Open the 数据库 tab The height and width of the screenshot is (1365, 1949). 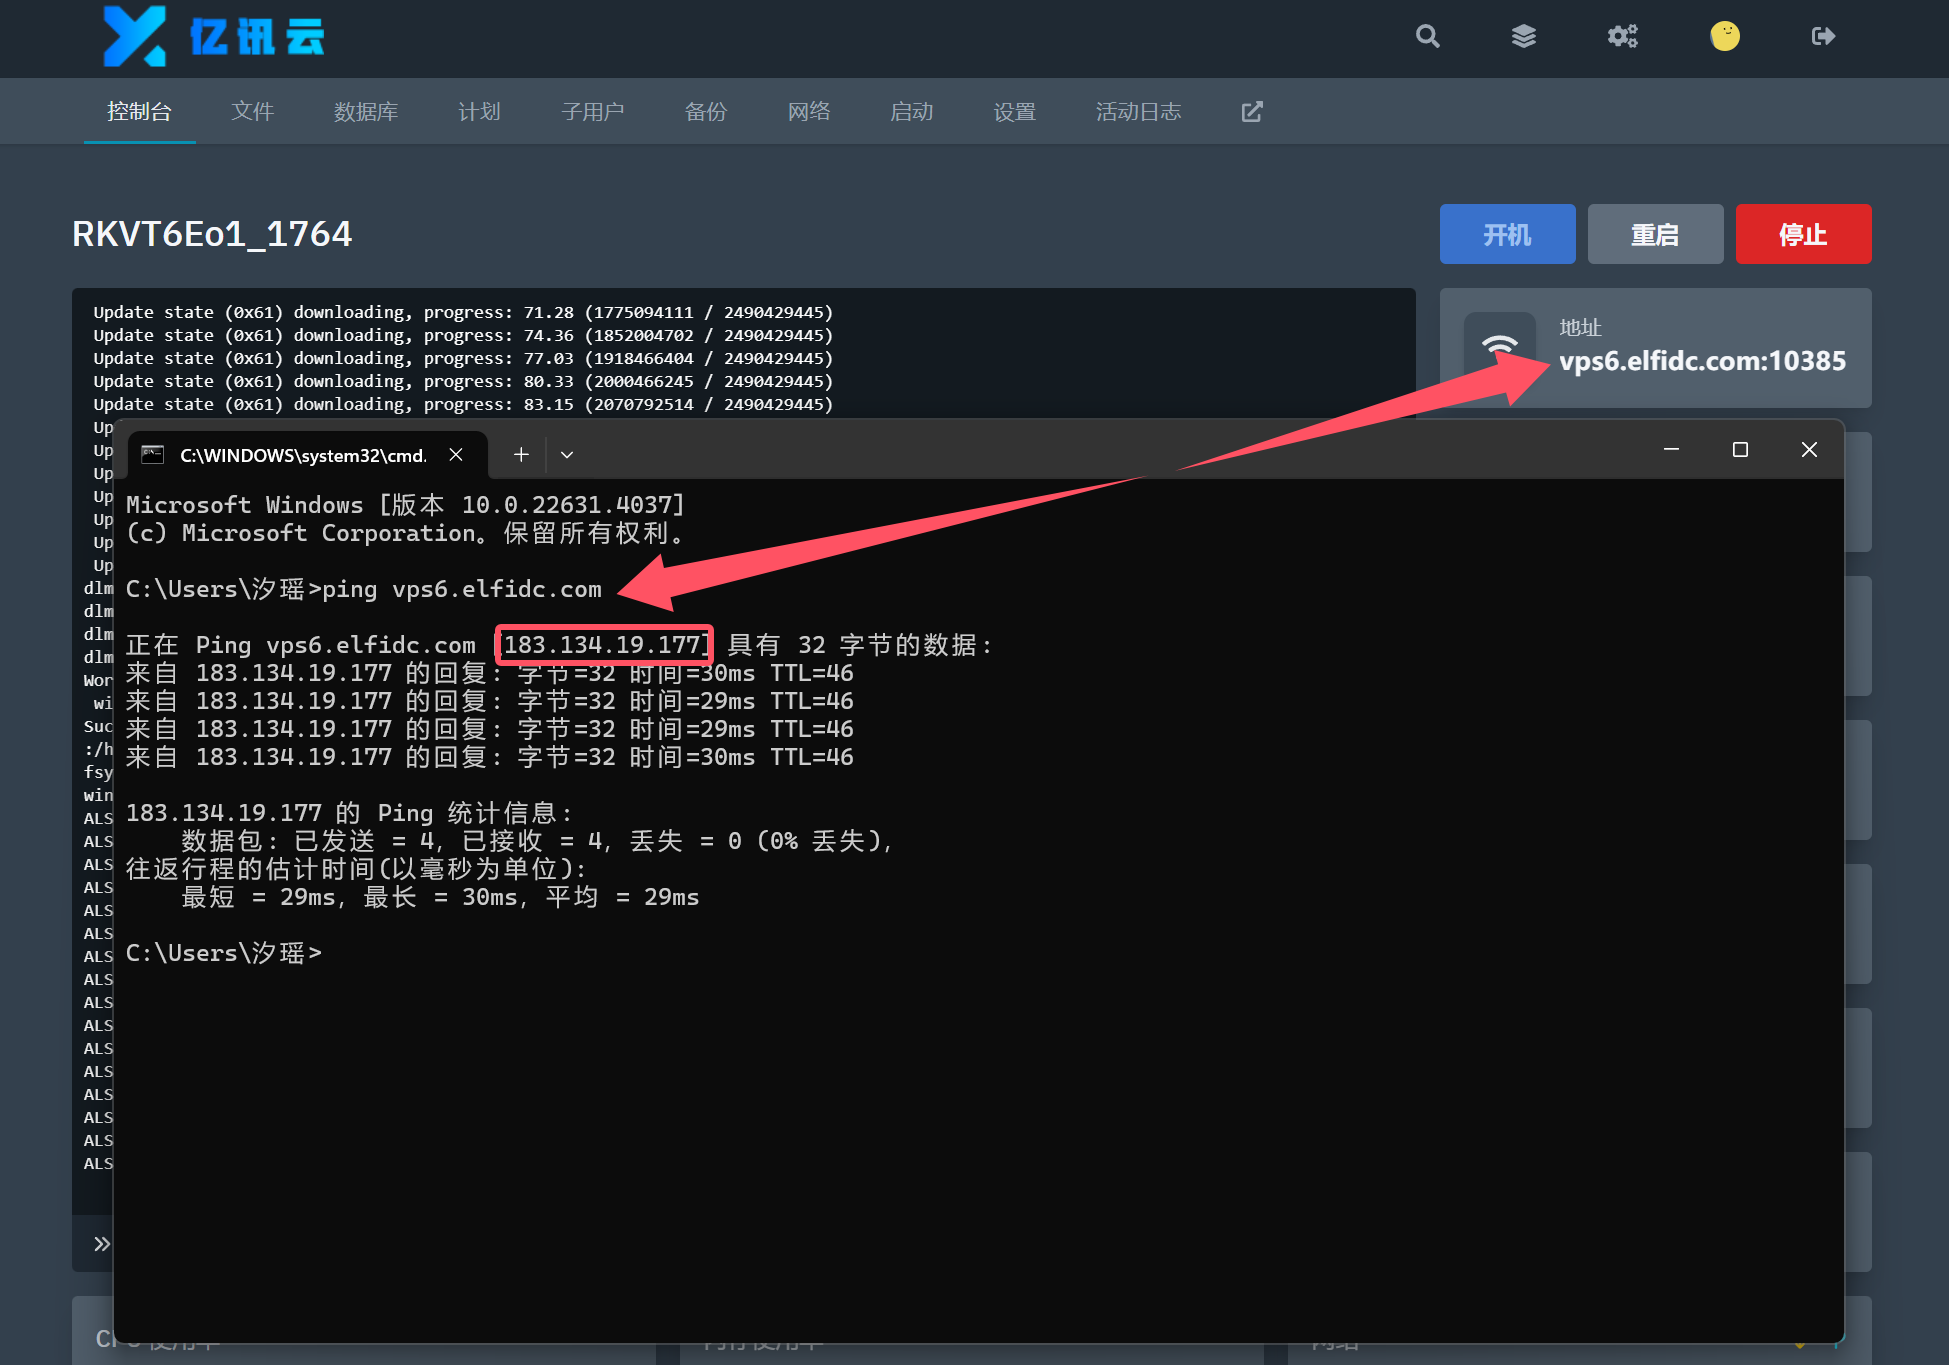[366, 112]
